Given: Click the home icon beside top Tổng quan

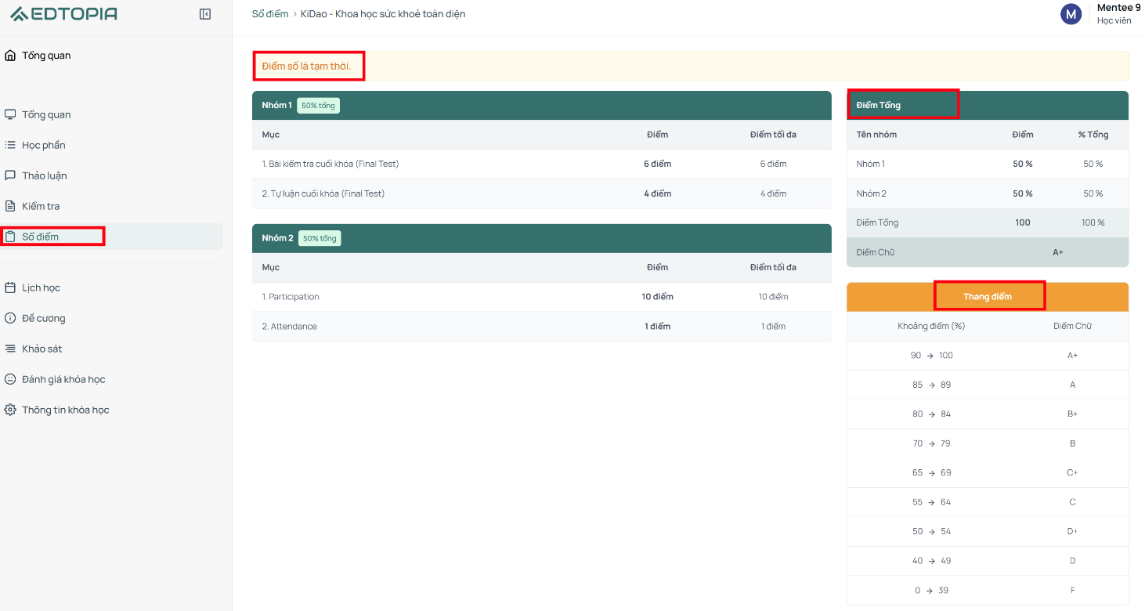Looking at the screenshot, I should [10, 55].
